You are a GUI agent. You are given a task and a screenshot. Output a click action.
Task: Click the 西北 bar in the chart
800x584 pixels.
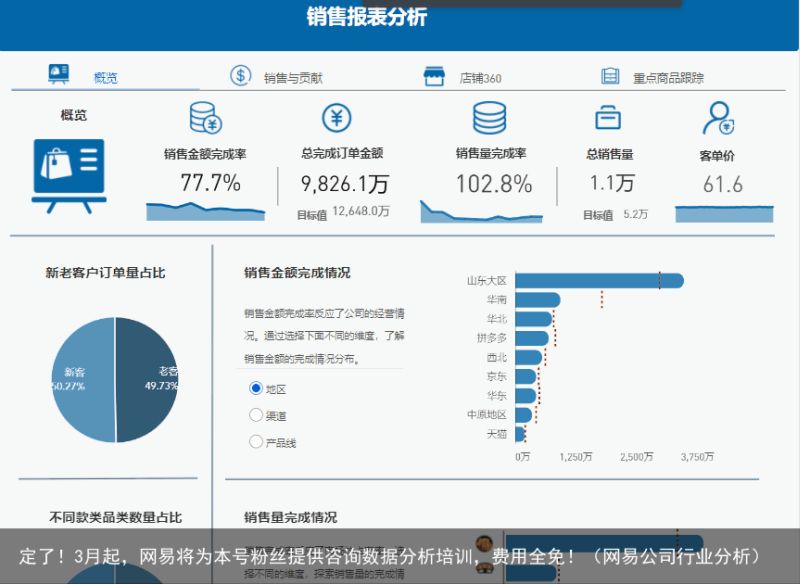click(529, 358)
